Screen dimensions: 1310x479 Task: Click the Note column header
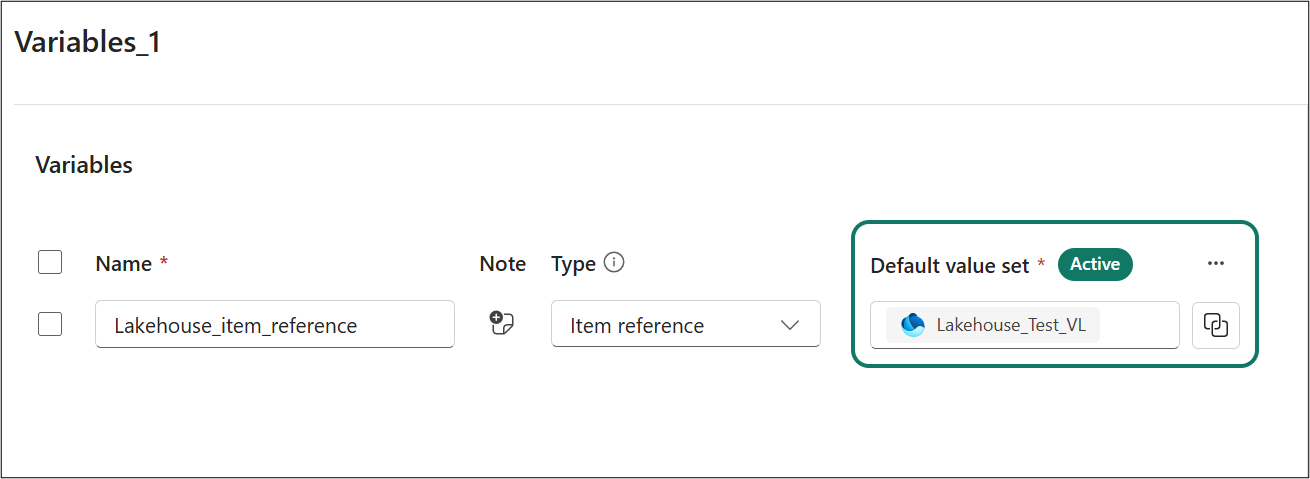click(503, 264)
